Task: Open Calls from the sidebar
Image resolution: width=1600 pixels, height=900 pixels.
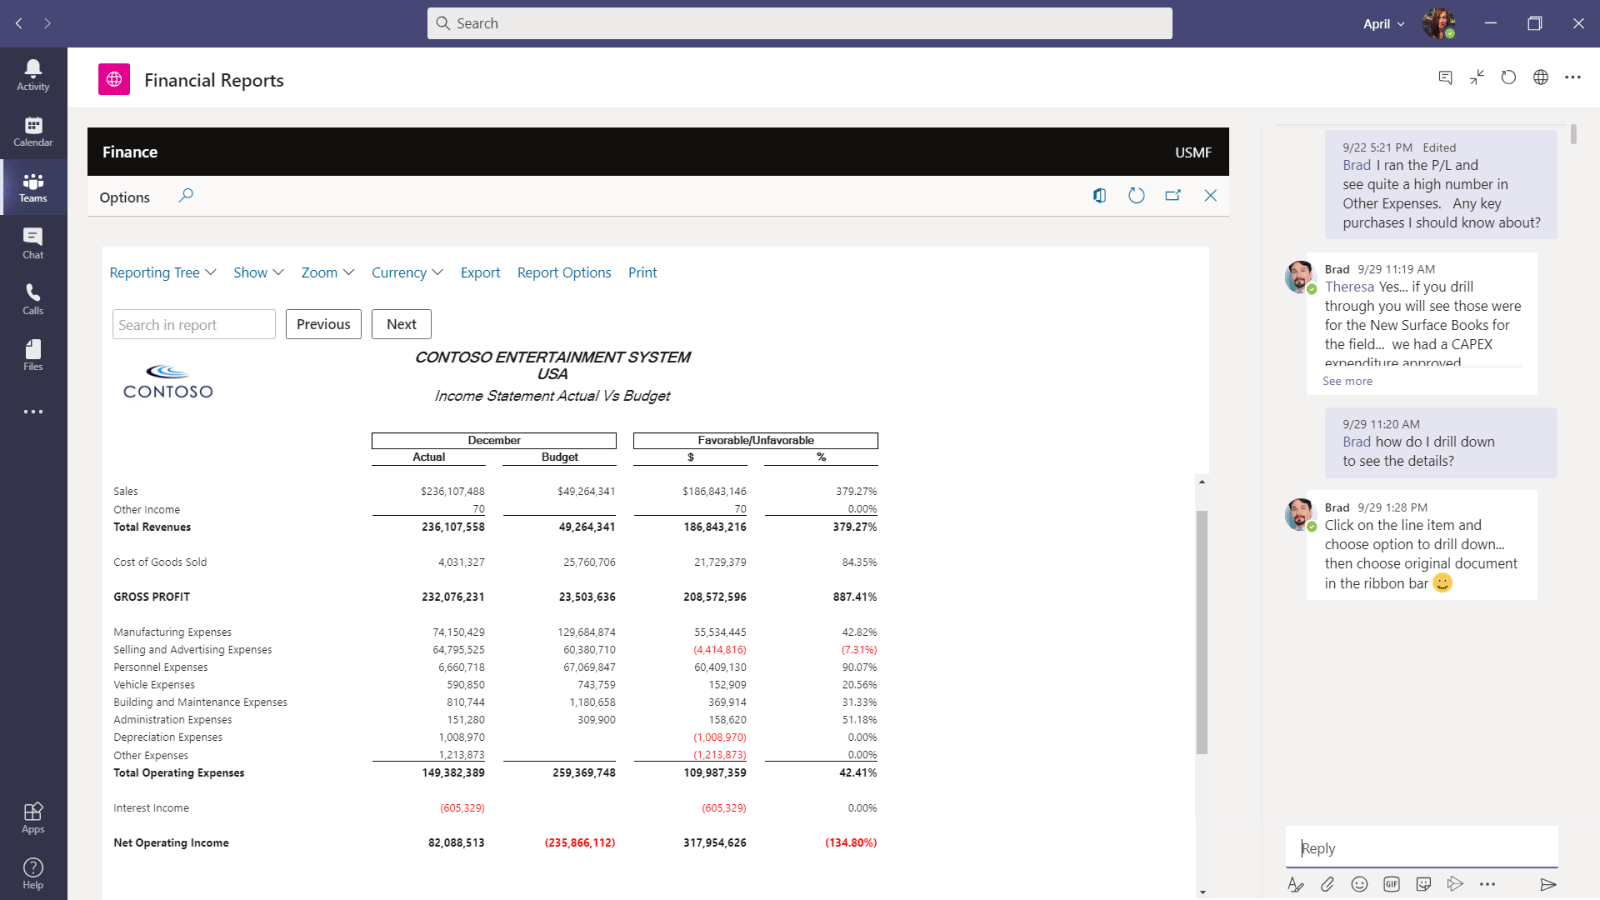Action: pos(33,299)
